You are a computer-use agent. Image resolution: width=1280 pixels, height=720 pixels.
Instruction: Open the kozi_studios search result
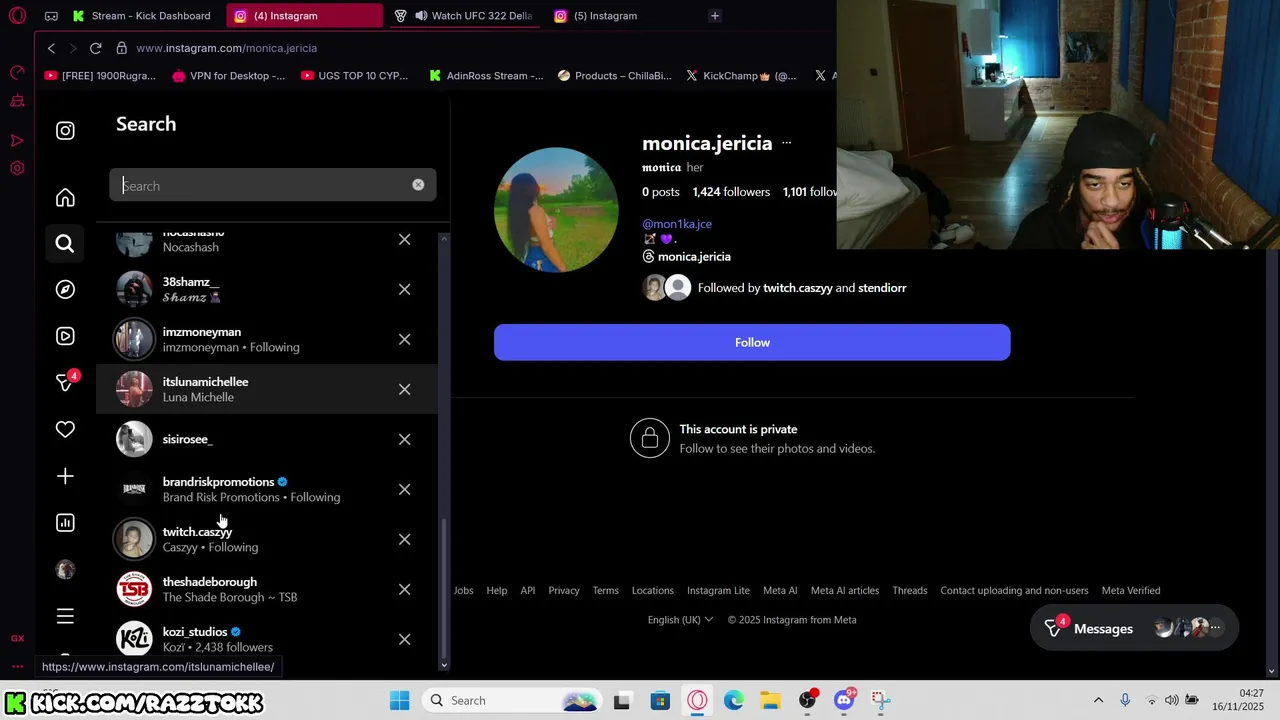267,639
